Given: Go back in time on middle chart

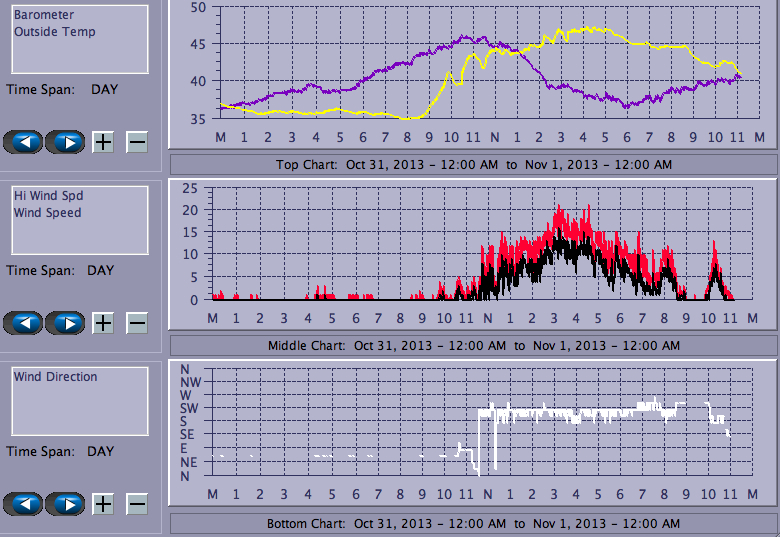Looking at the screenshot, I should [24, 323].
